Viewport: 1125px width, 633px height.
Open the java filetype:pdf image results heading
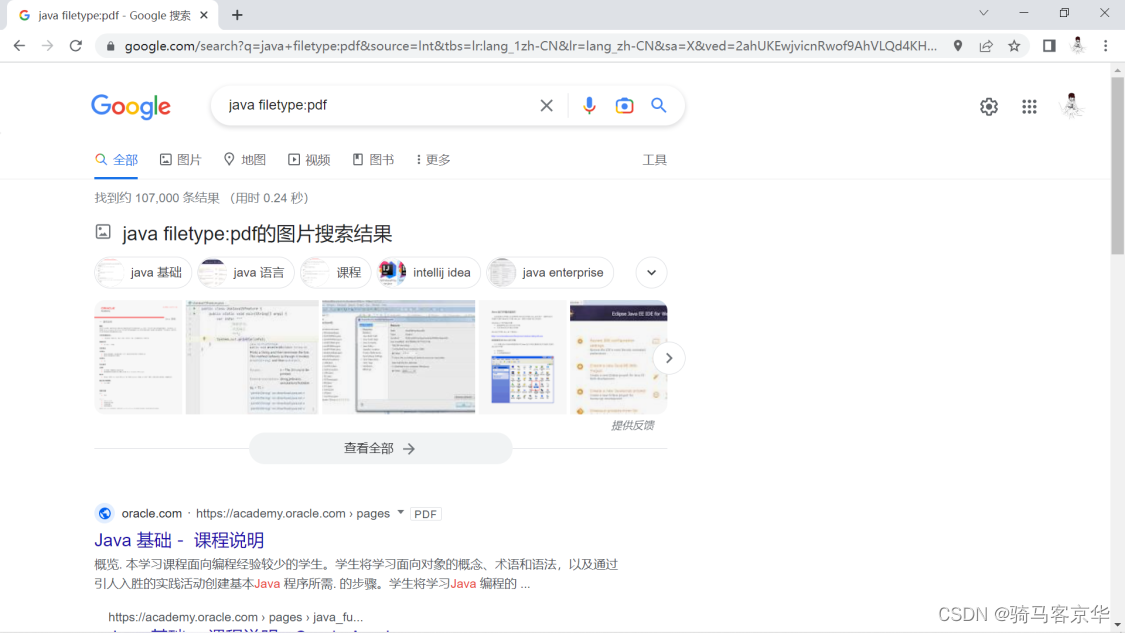click(x=257, y=234)
